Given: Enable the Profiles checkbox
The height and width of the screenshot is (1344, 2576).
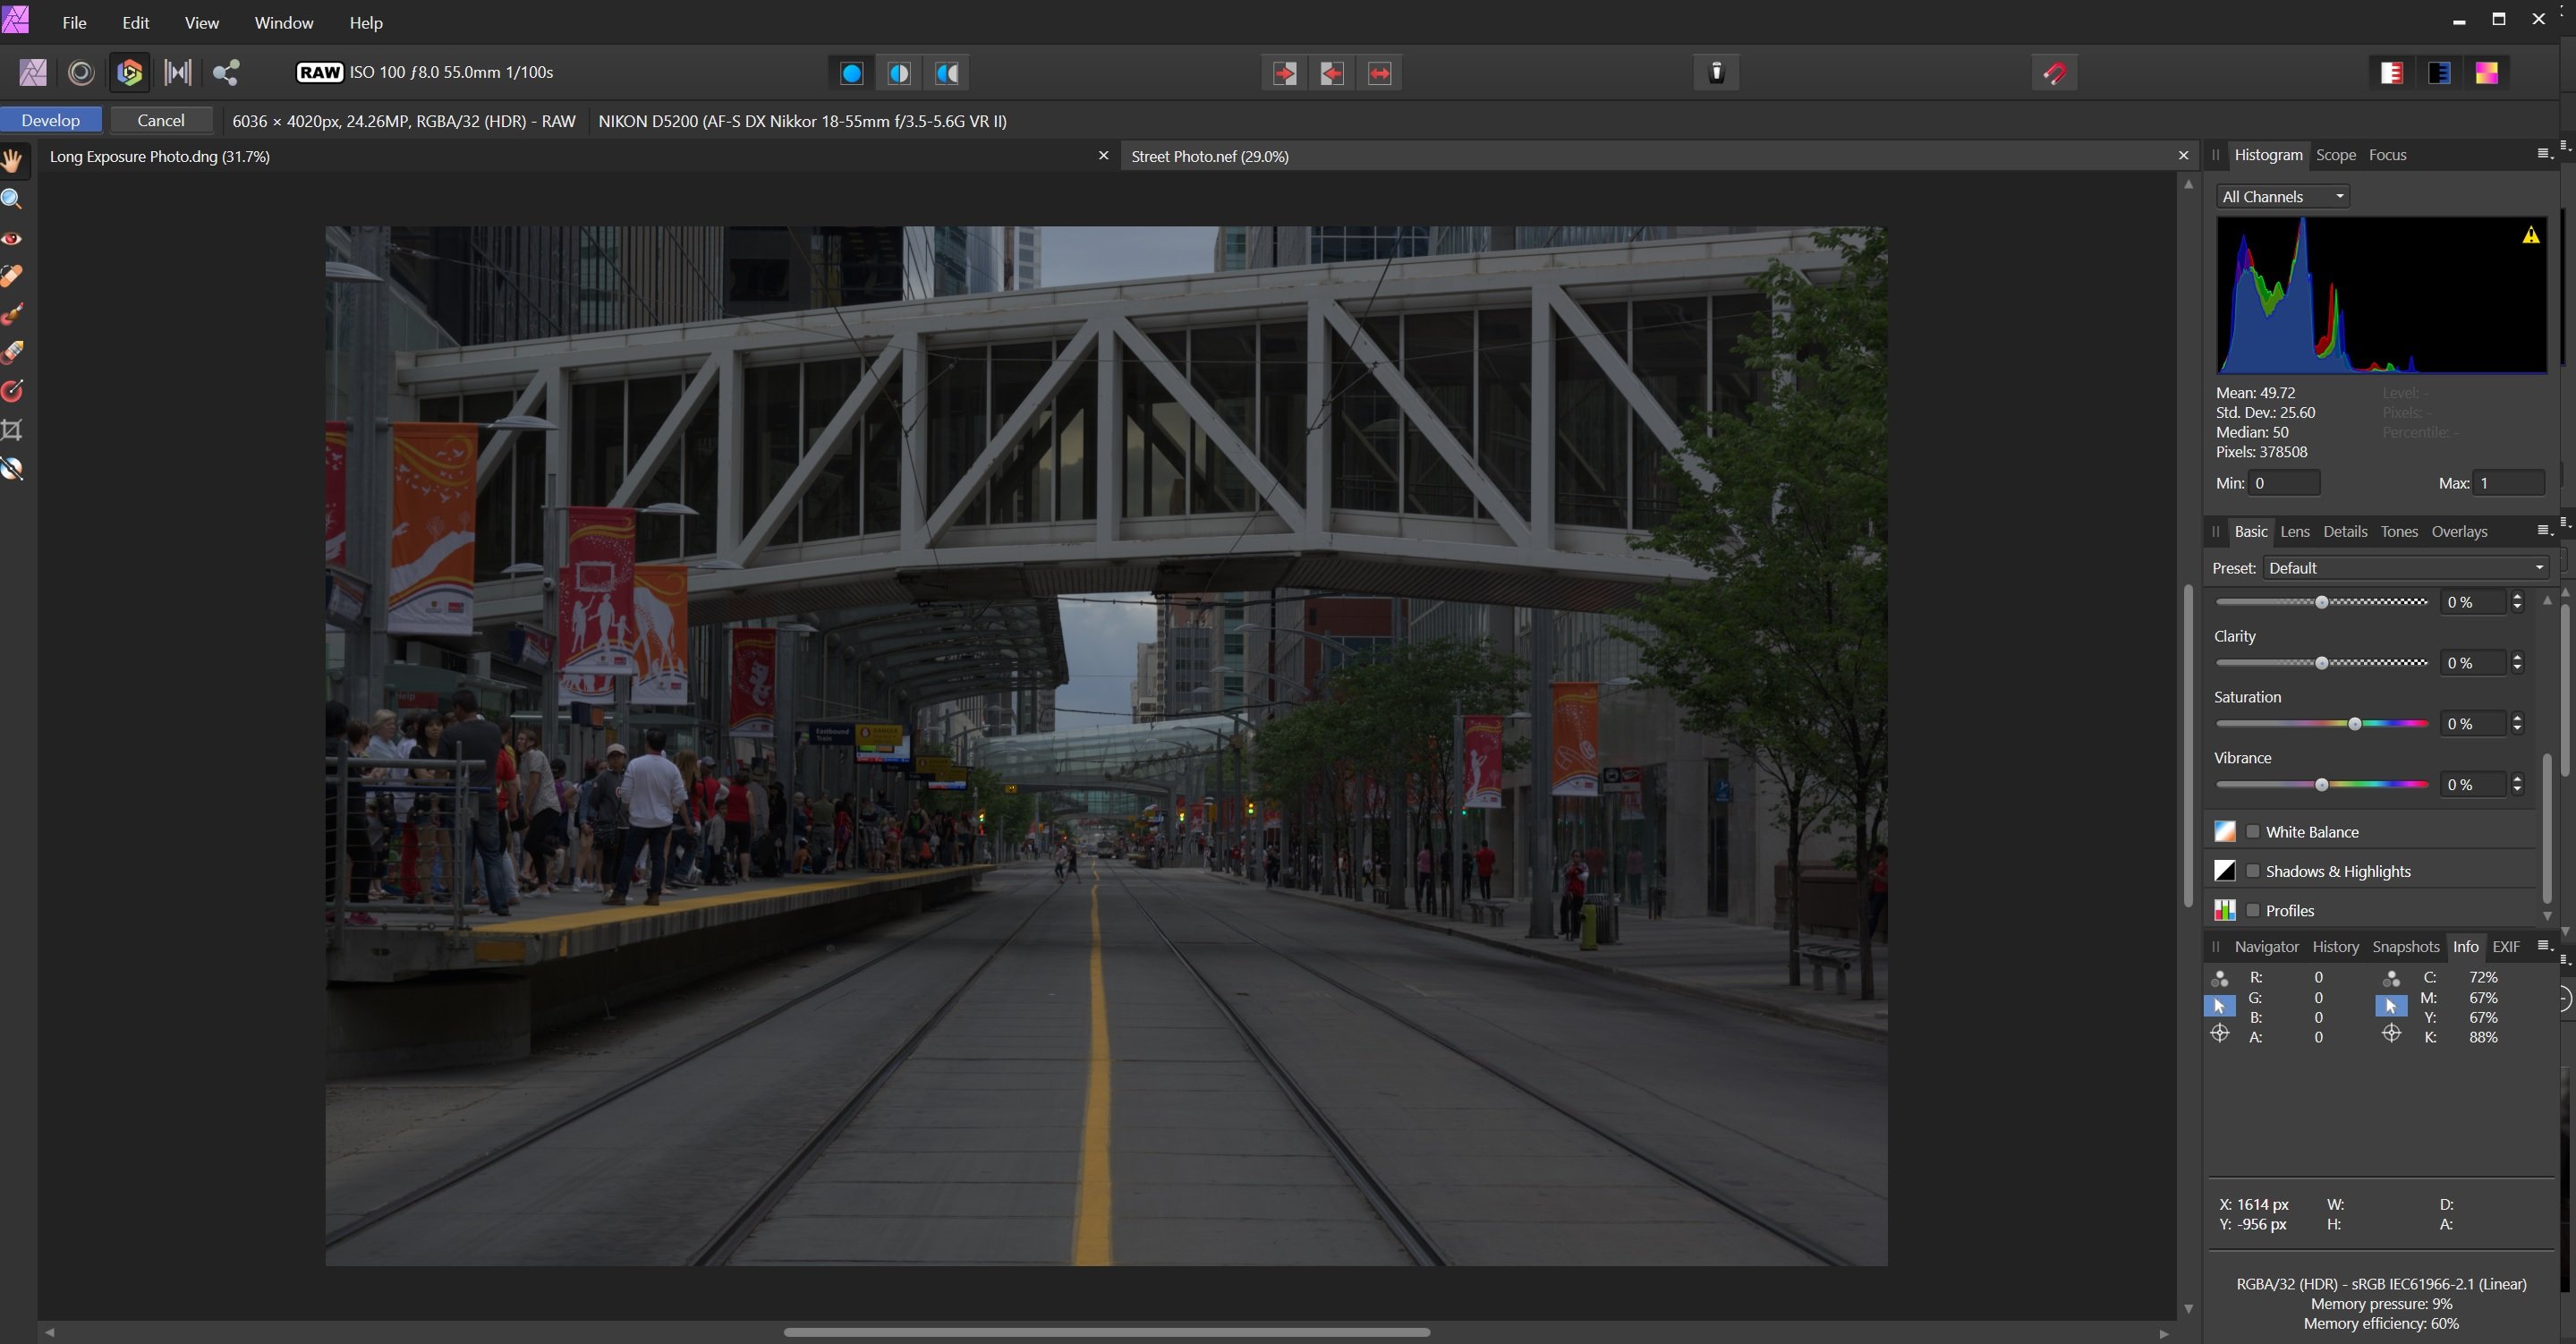Looking at the screenshot, I should (x=2253, y=910).
